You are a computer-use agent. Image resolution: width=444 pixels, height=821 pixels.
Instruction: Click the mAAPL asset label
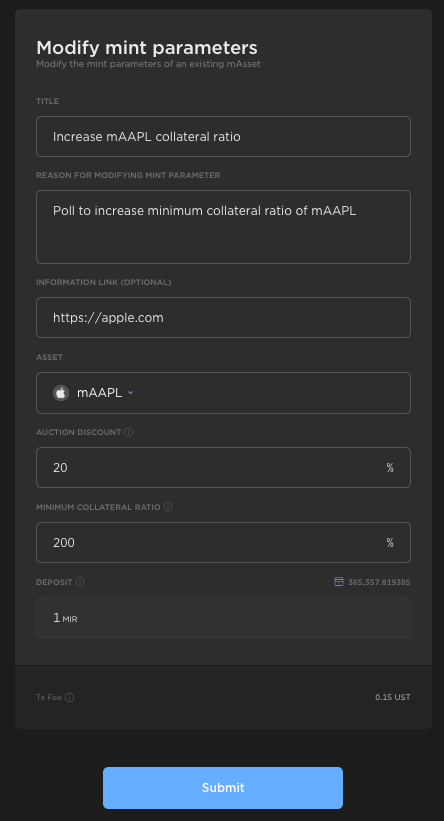[x=99, y=393]
